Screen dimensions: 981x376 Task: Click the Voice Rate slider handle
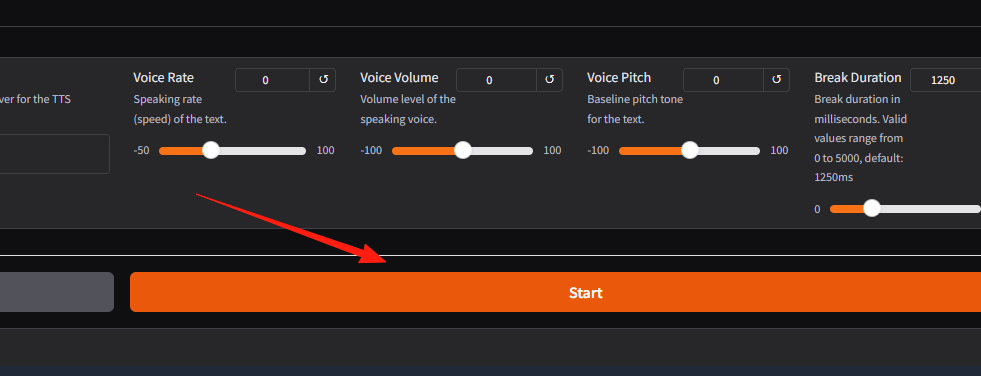pyautogui.click(x=211, y=150)
